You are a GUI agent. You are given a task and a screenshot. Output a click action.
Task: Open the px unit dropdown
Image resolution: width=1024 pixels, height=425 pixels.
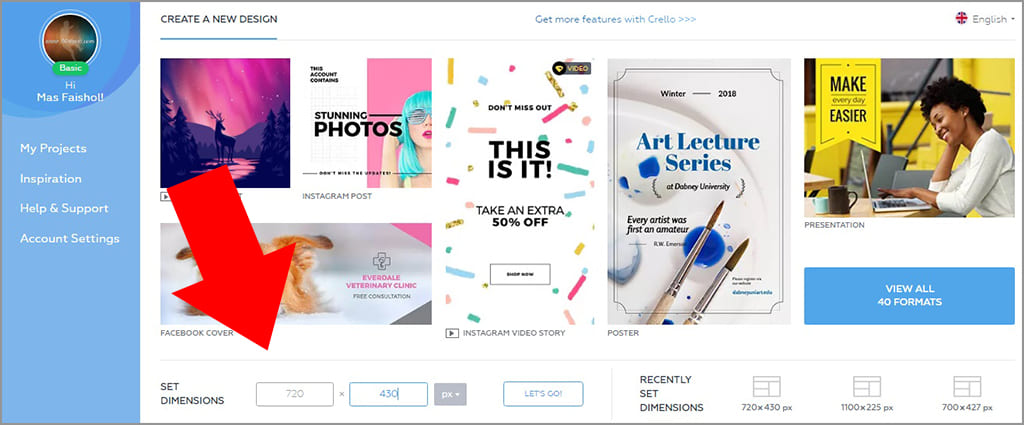coord(451,394)
